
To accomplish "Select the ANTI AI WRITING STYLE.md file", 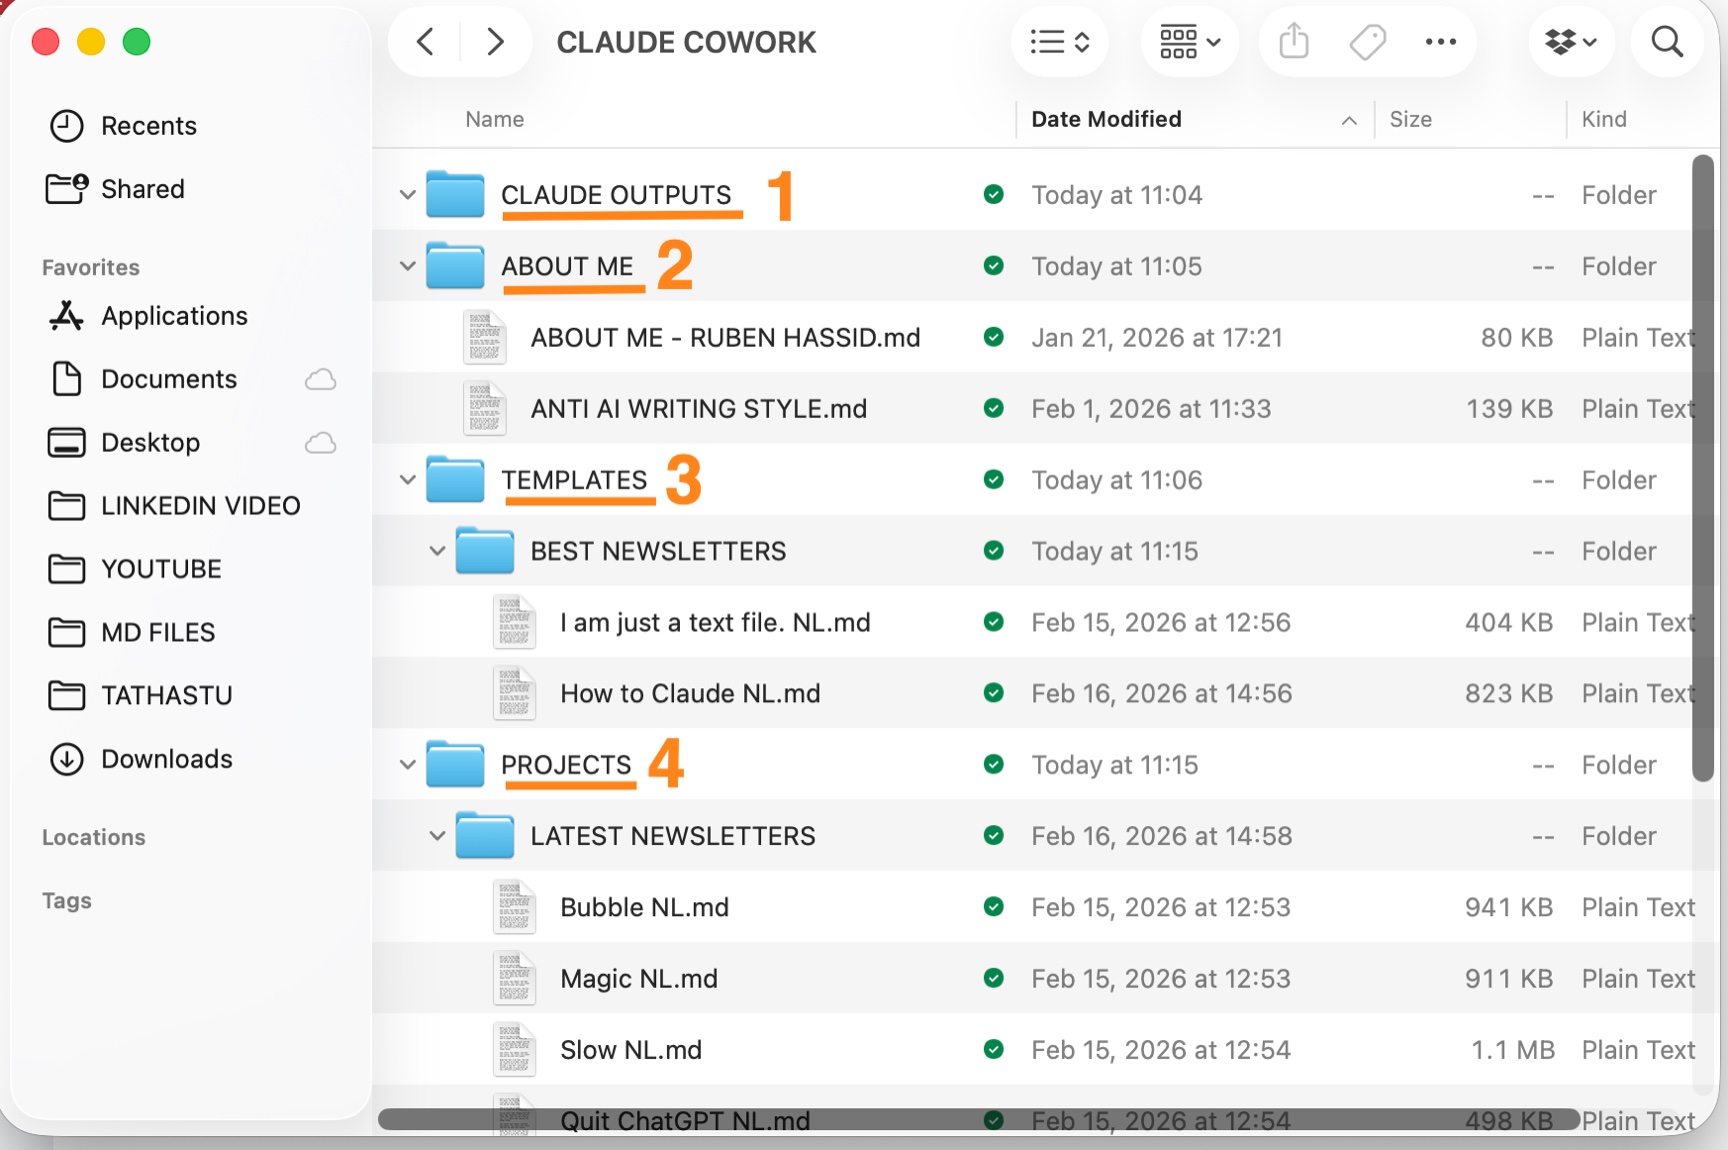I will (698, 409).
